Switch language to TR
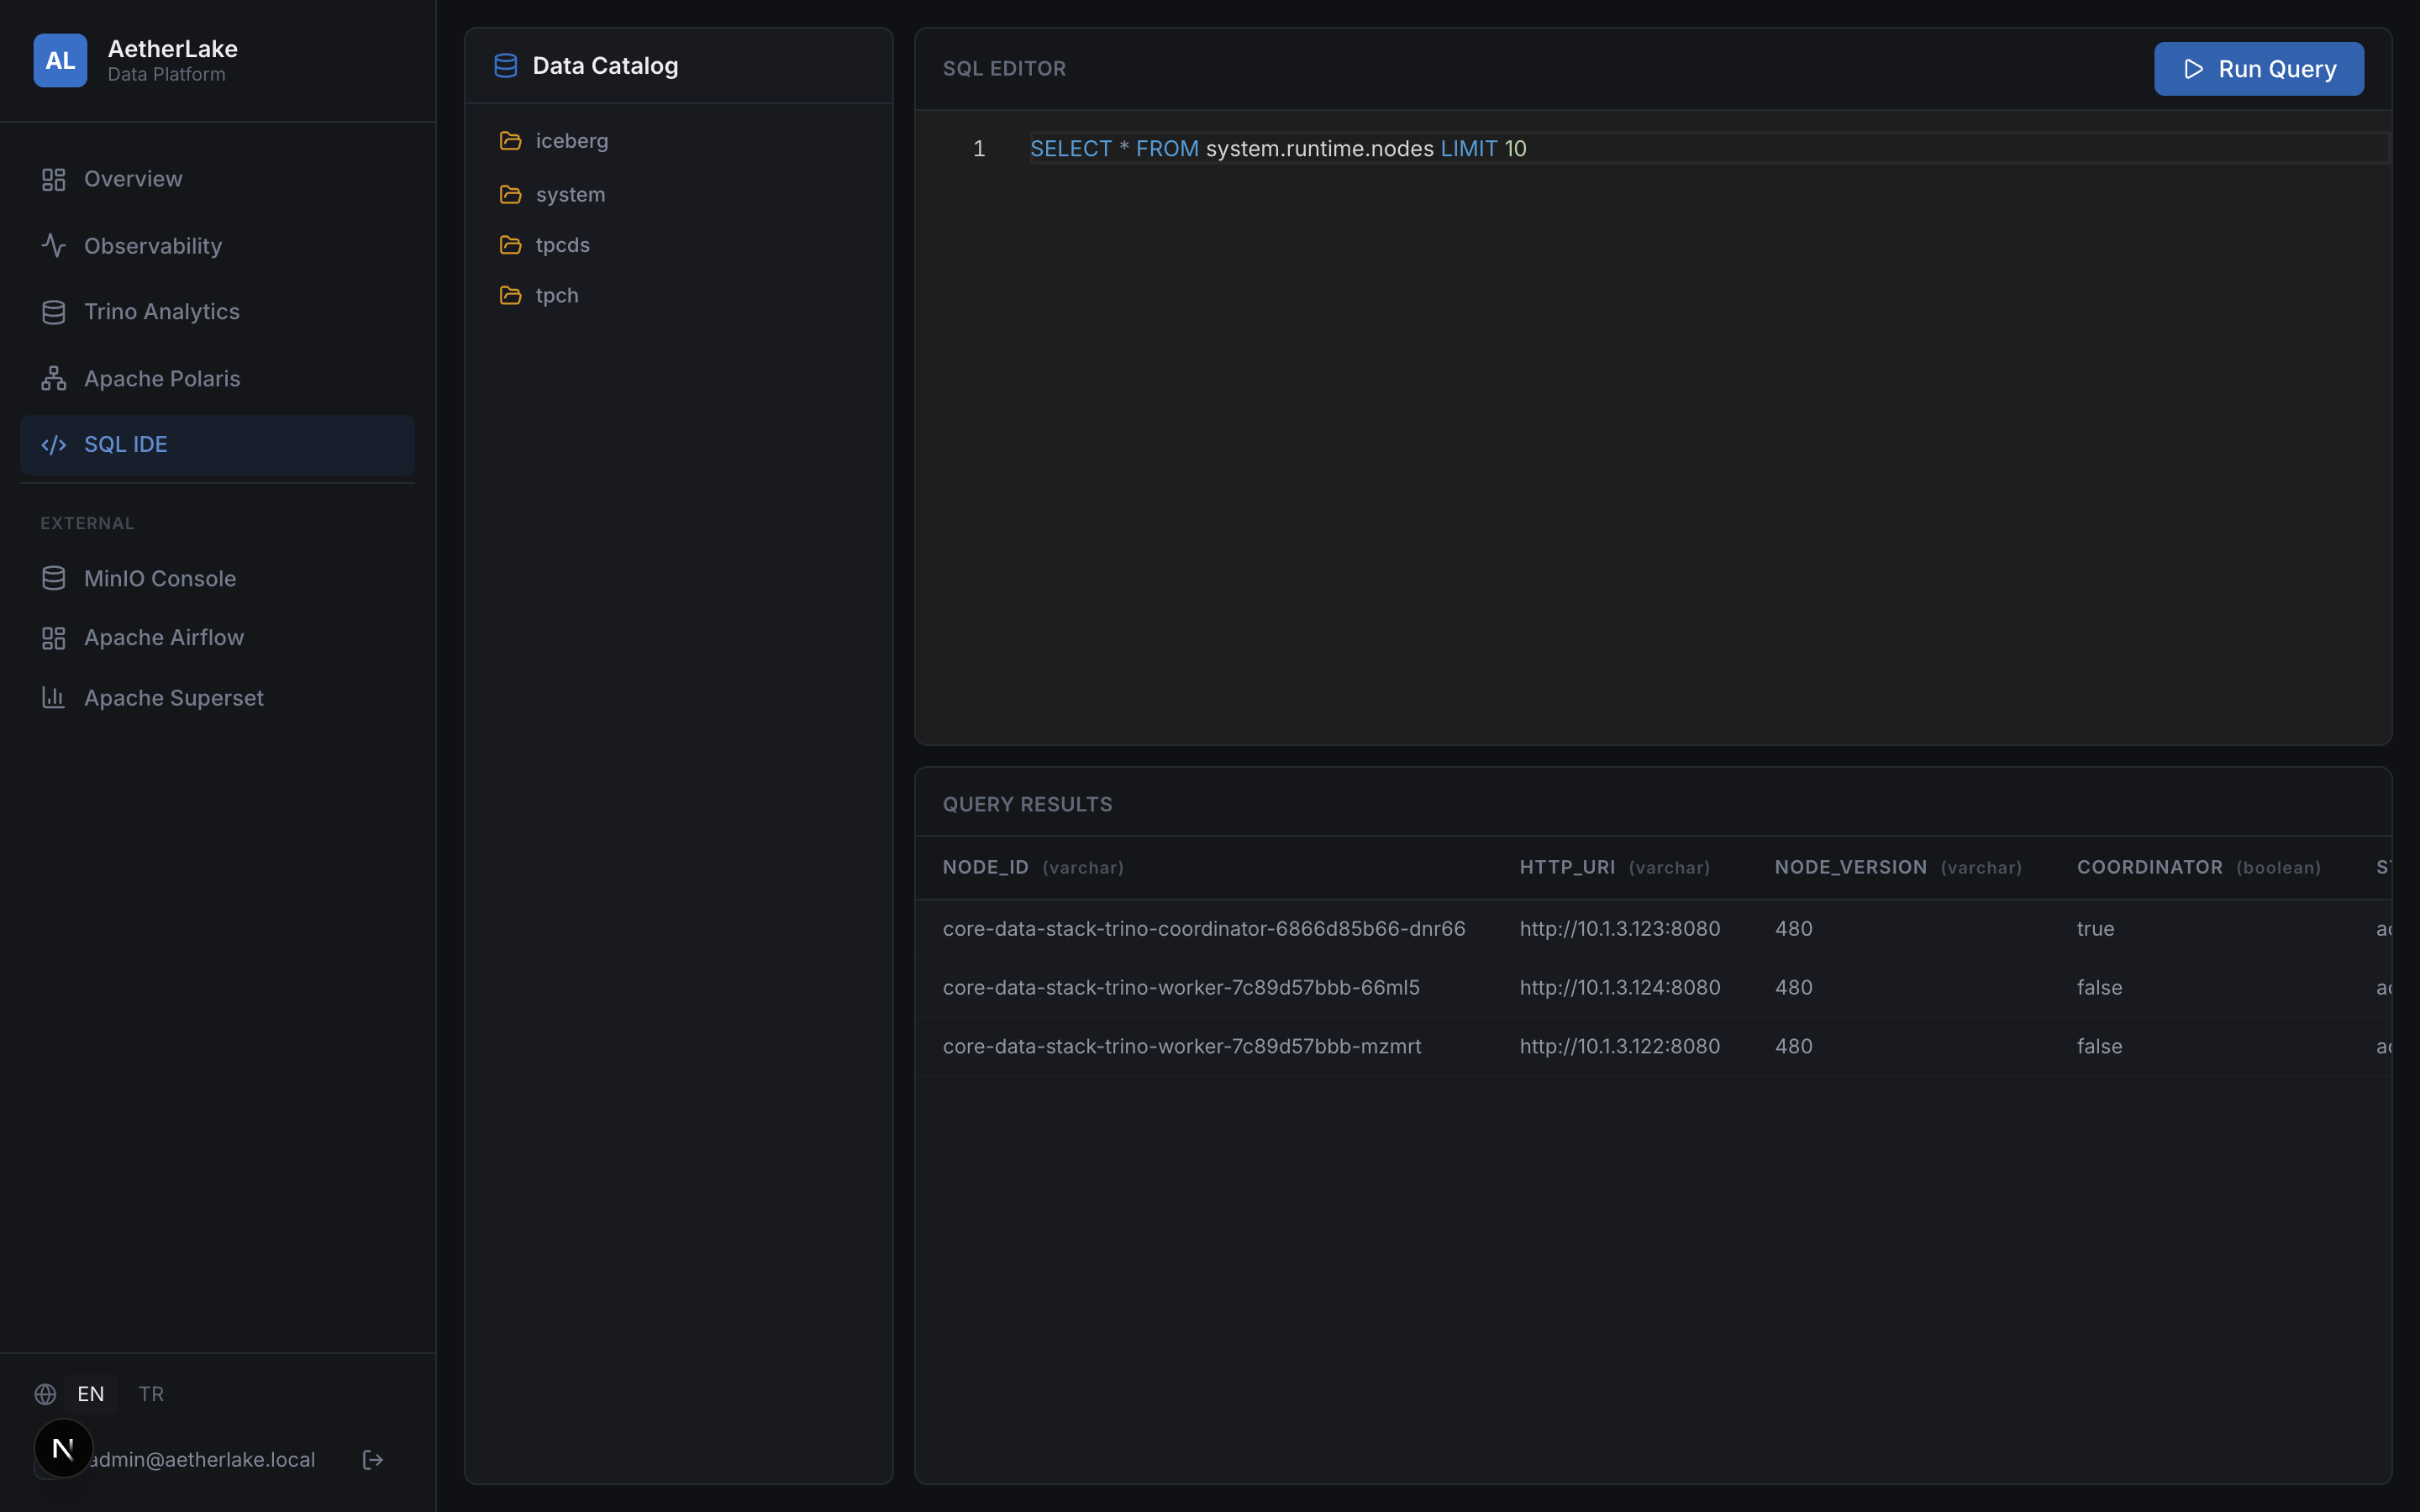 [x=151, y=1394]
